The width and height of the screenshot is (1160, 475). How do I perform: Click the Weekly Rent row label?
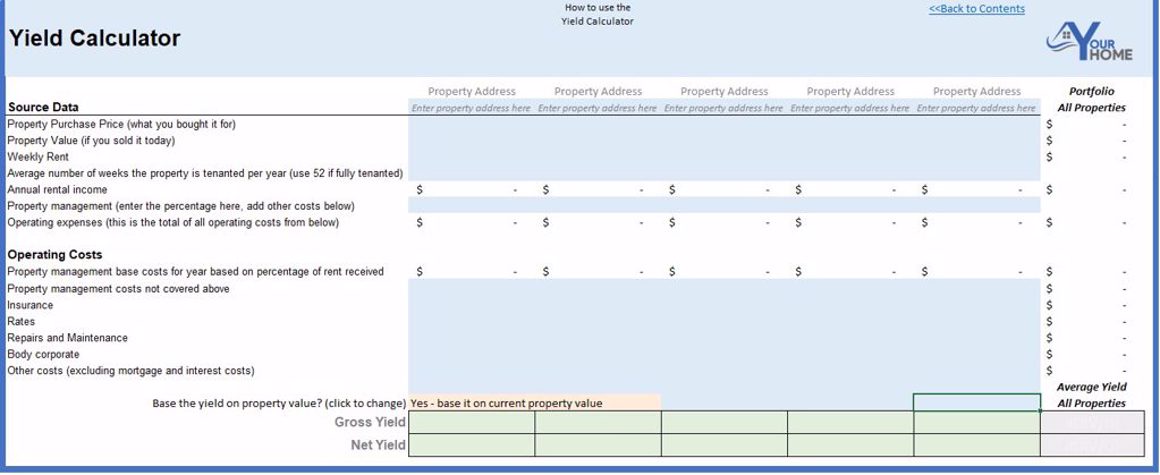[x=38, y=157]
